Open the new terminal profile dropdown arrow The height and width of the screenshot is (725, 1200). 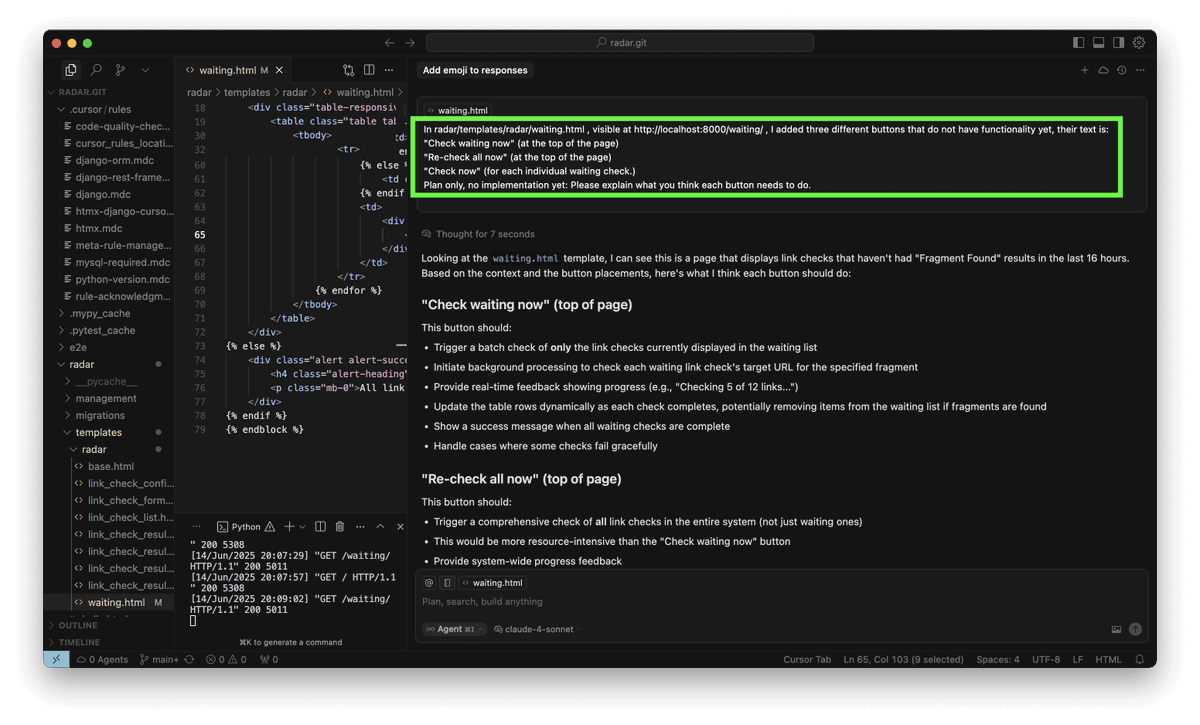[x=302, y=526]
